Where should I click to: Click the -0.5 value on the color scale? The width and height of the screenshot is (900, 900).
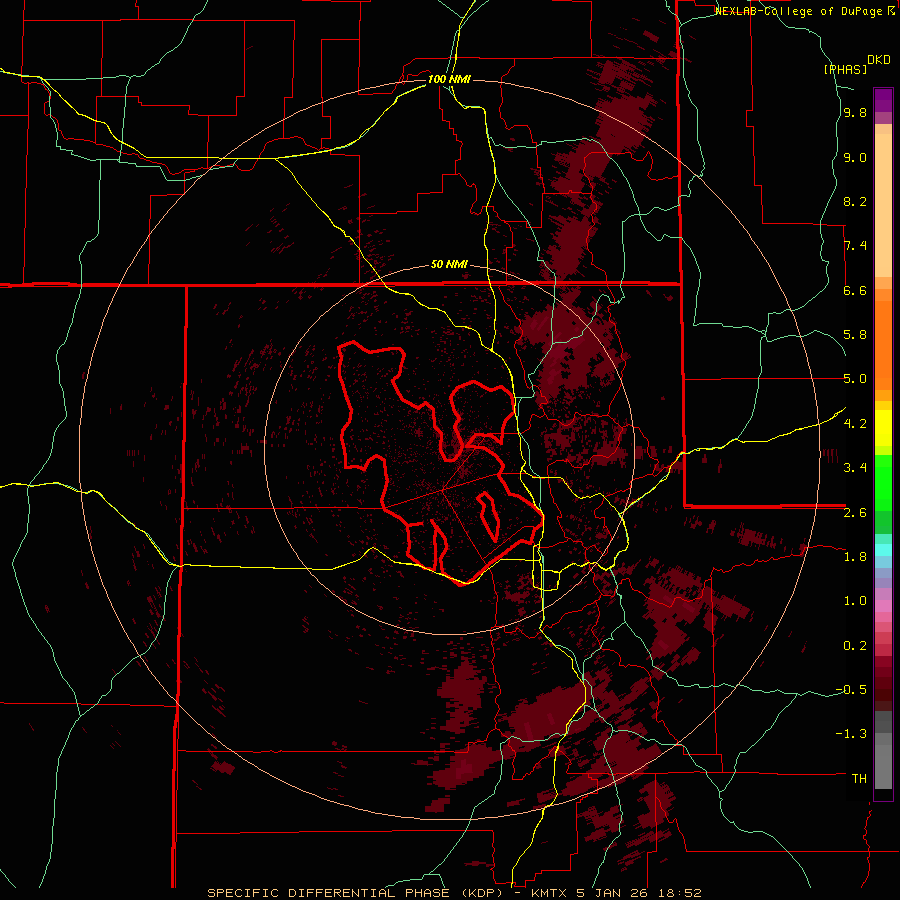click(x=851, y=690)
